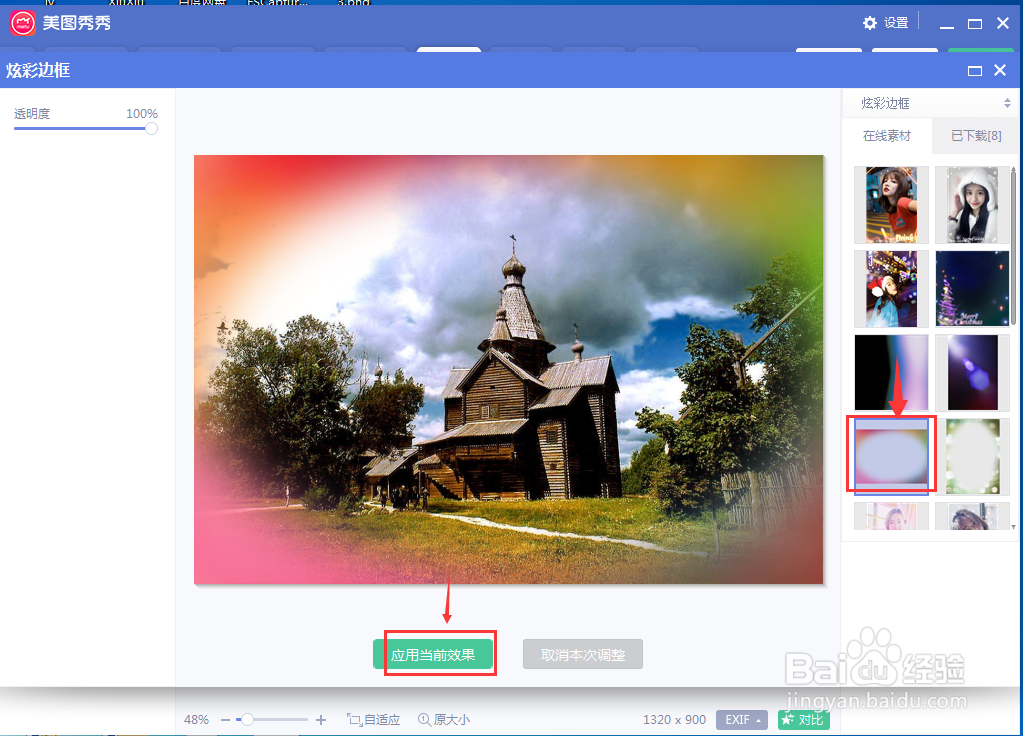The height and width of the screenshot is (736, 1023).
Task: Select the purple lens flare frame
Action: [x=972, y=373]
